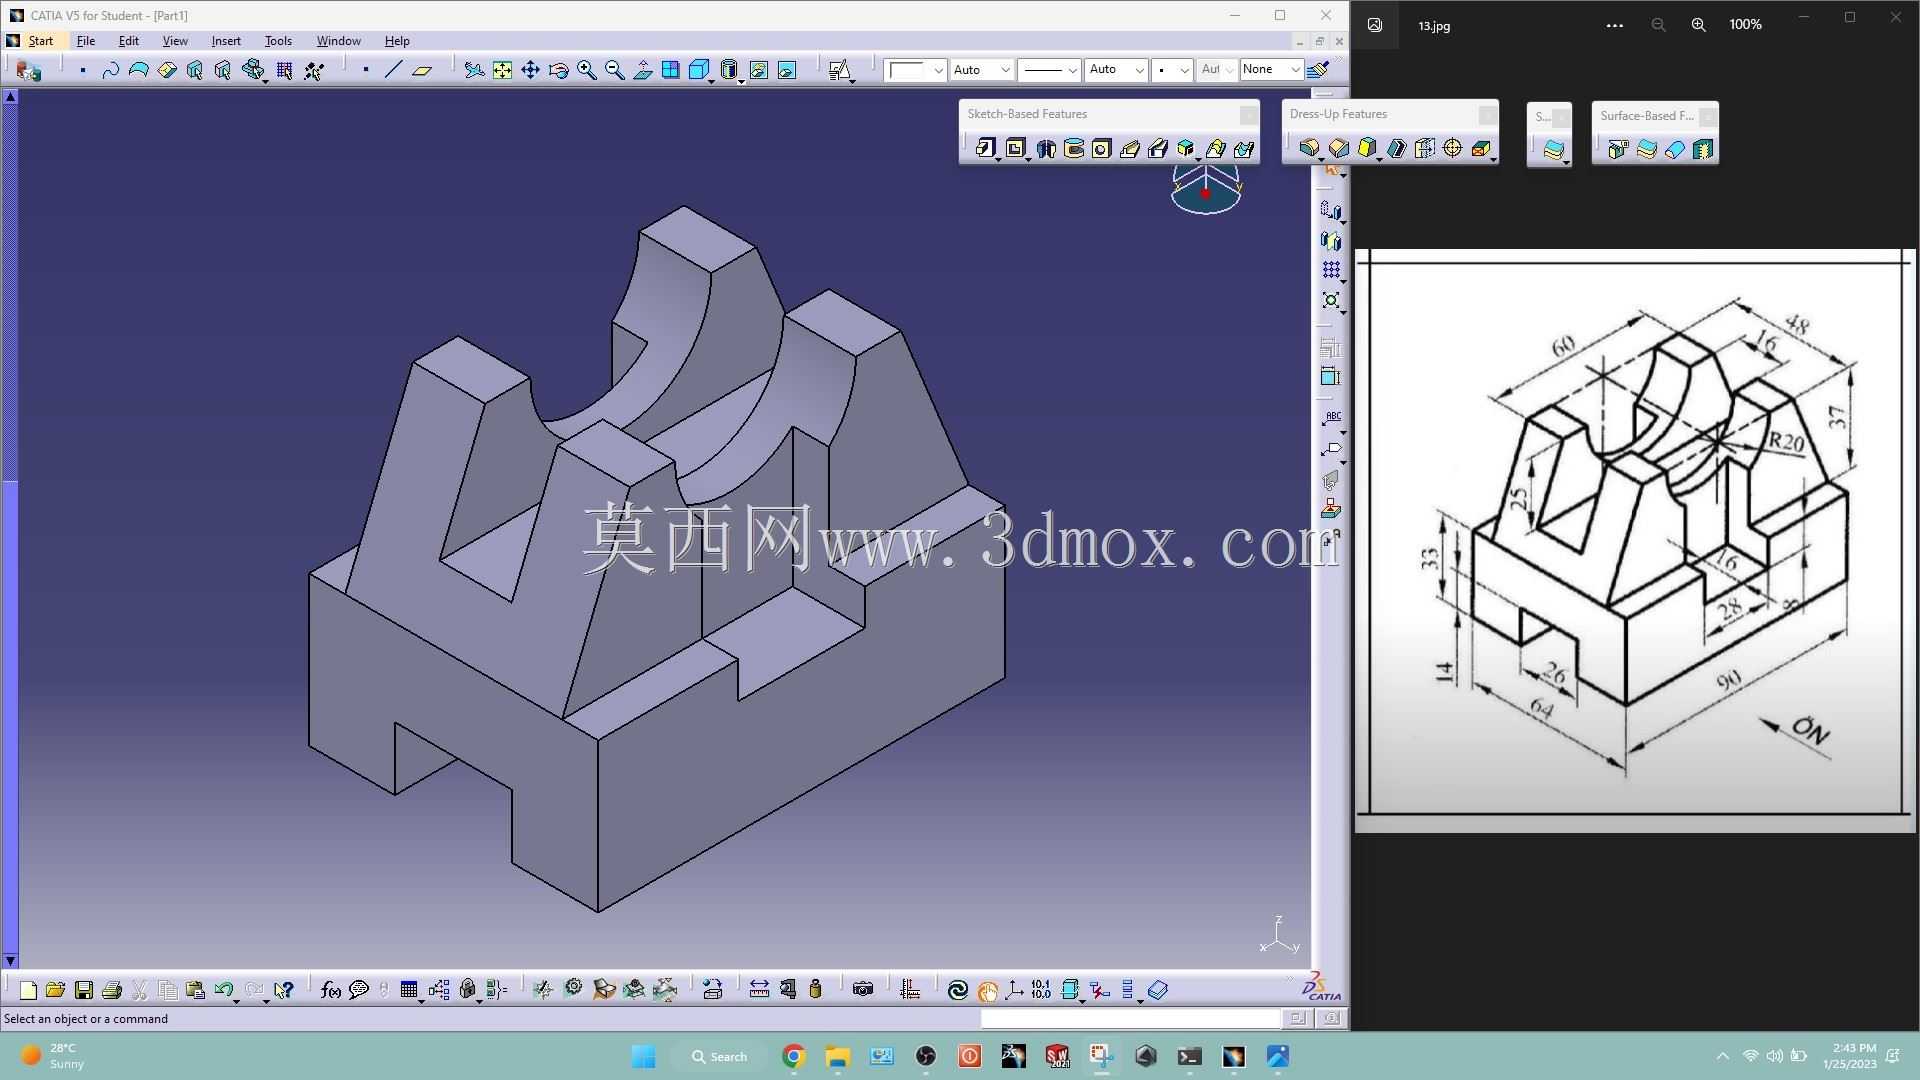Image resolution: width=1920 pixels, height=1080 pixels.
Task: Select the Pad tool in Sketch-Based Features
Action: (986, 148)
